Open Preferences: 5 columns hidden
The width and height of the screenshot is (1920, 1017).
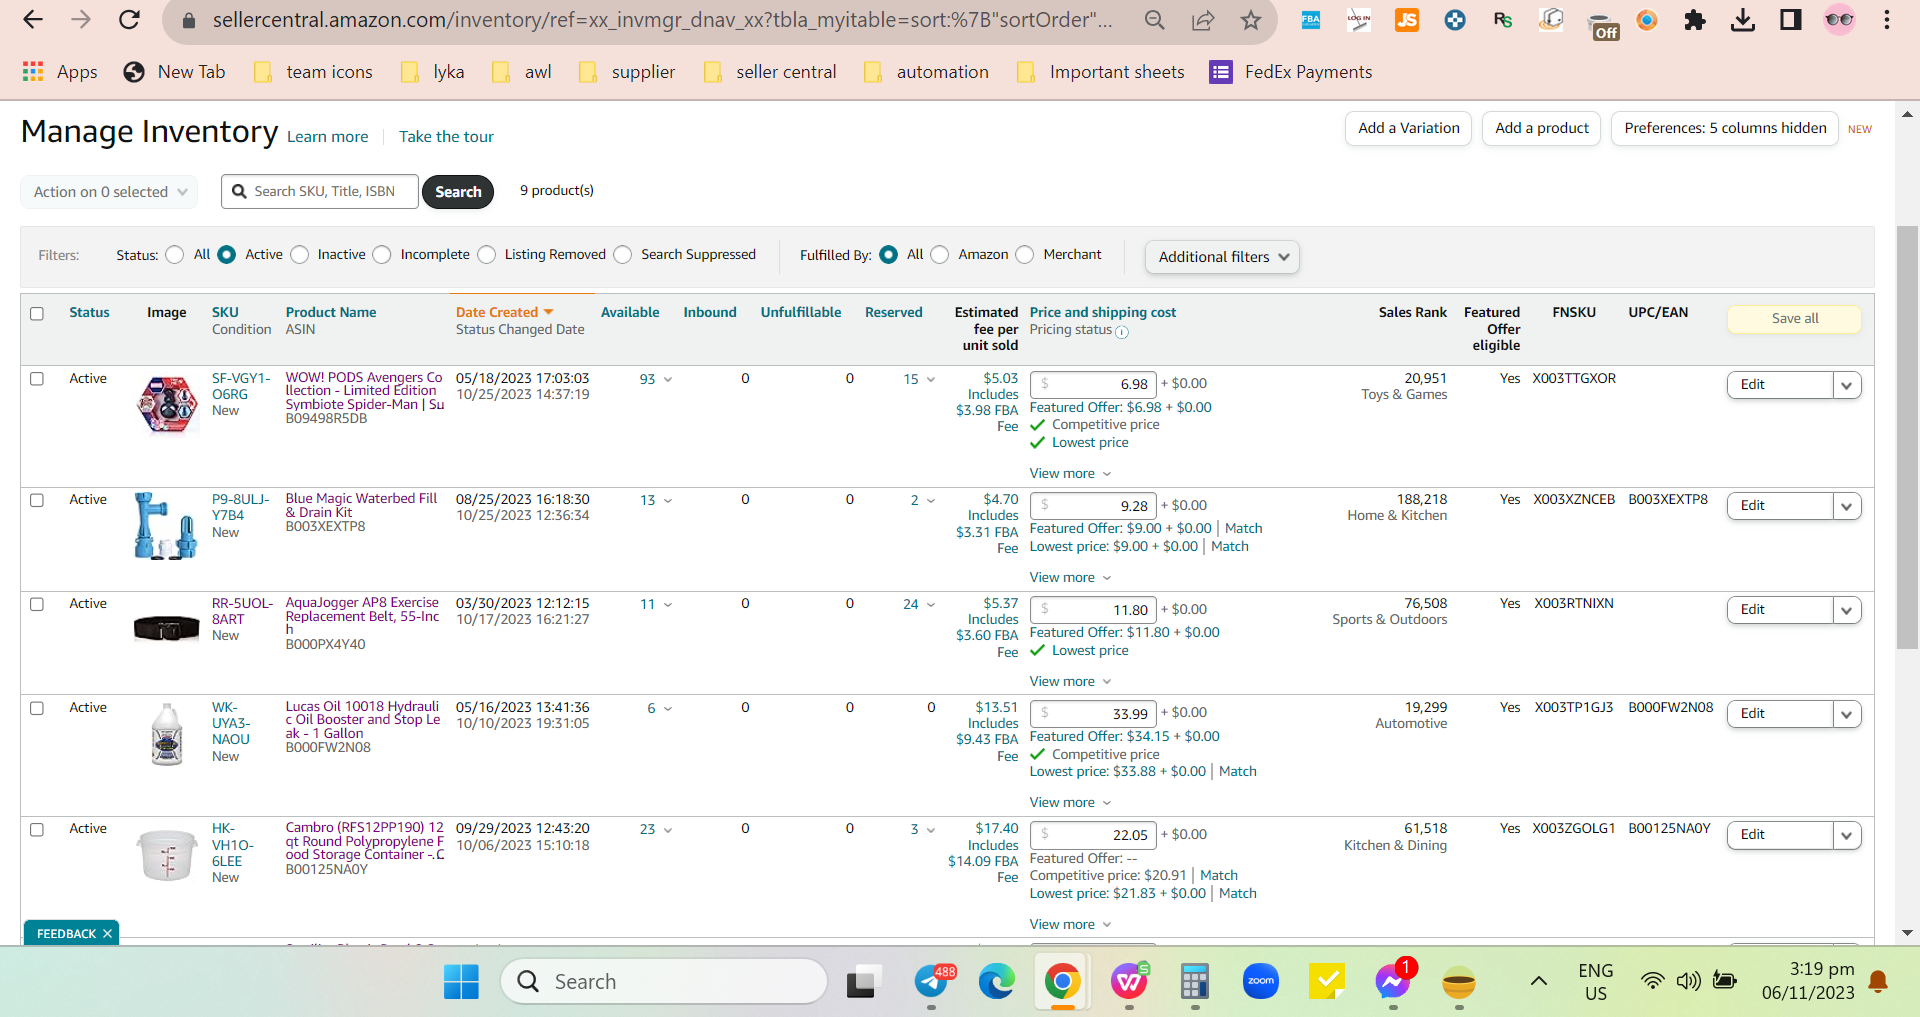point(1725,128)
